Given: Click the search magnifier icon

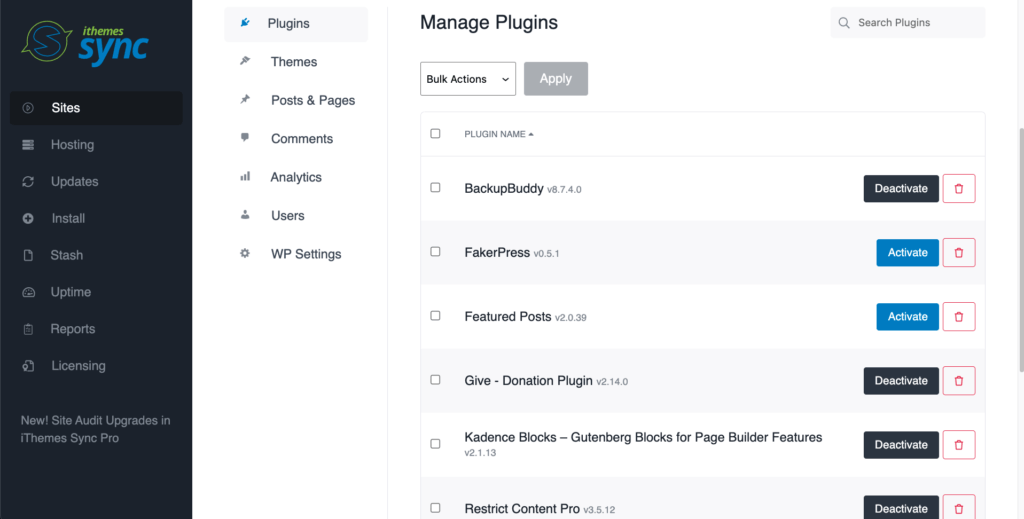Looking at the screenshot, I should click(844, 23).
